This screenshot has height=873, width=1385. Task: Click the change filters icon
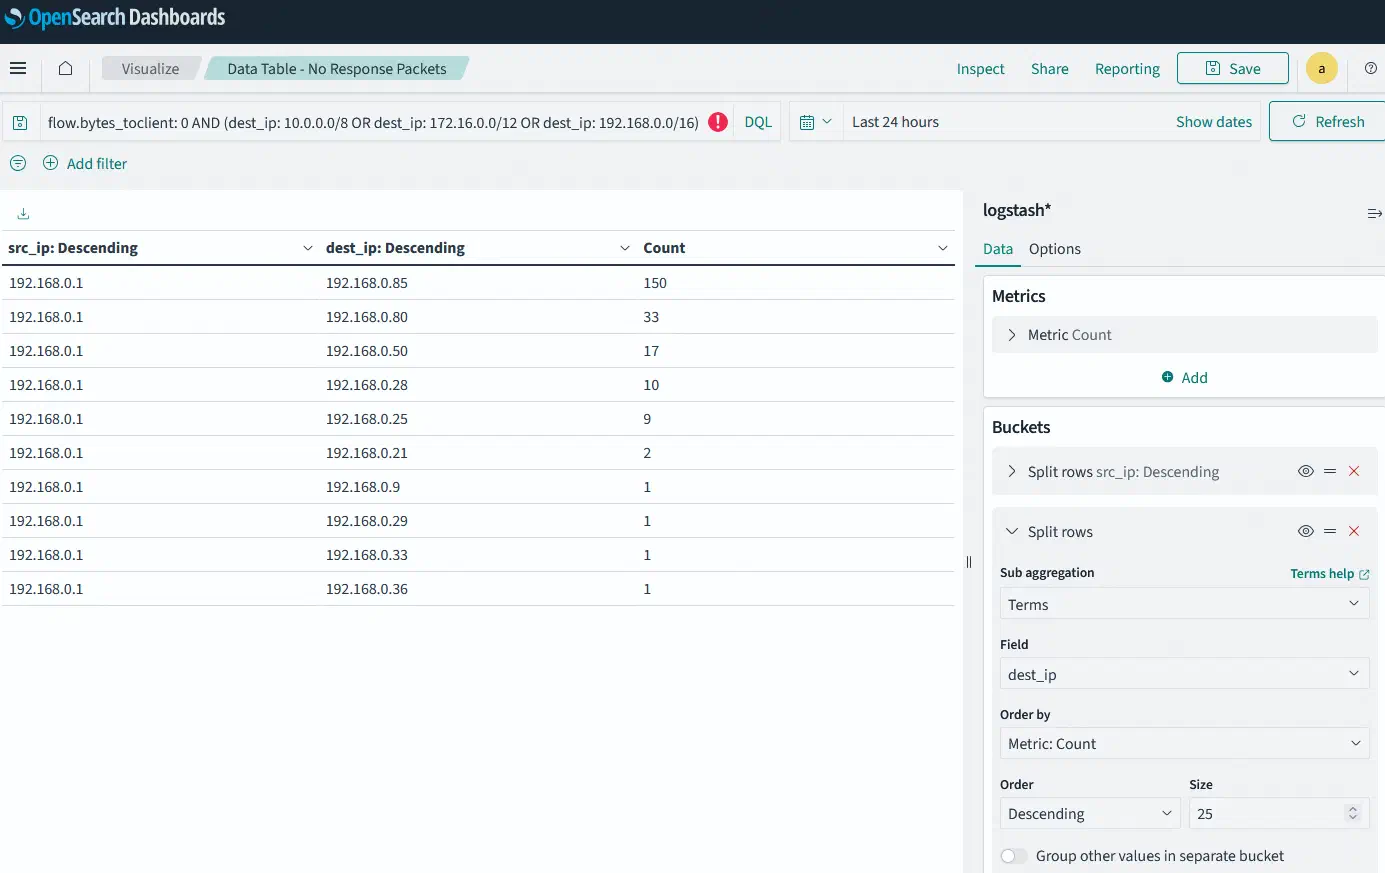(18, 163)
